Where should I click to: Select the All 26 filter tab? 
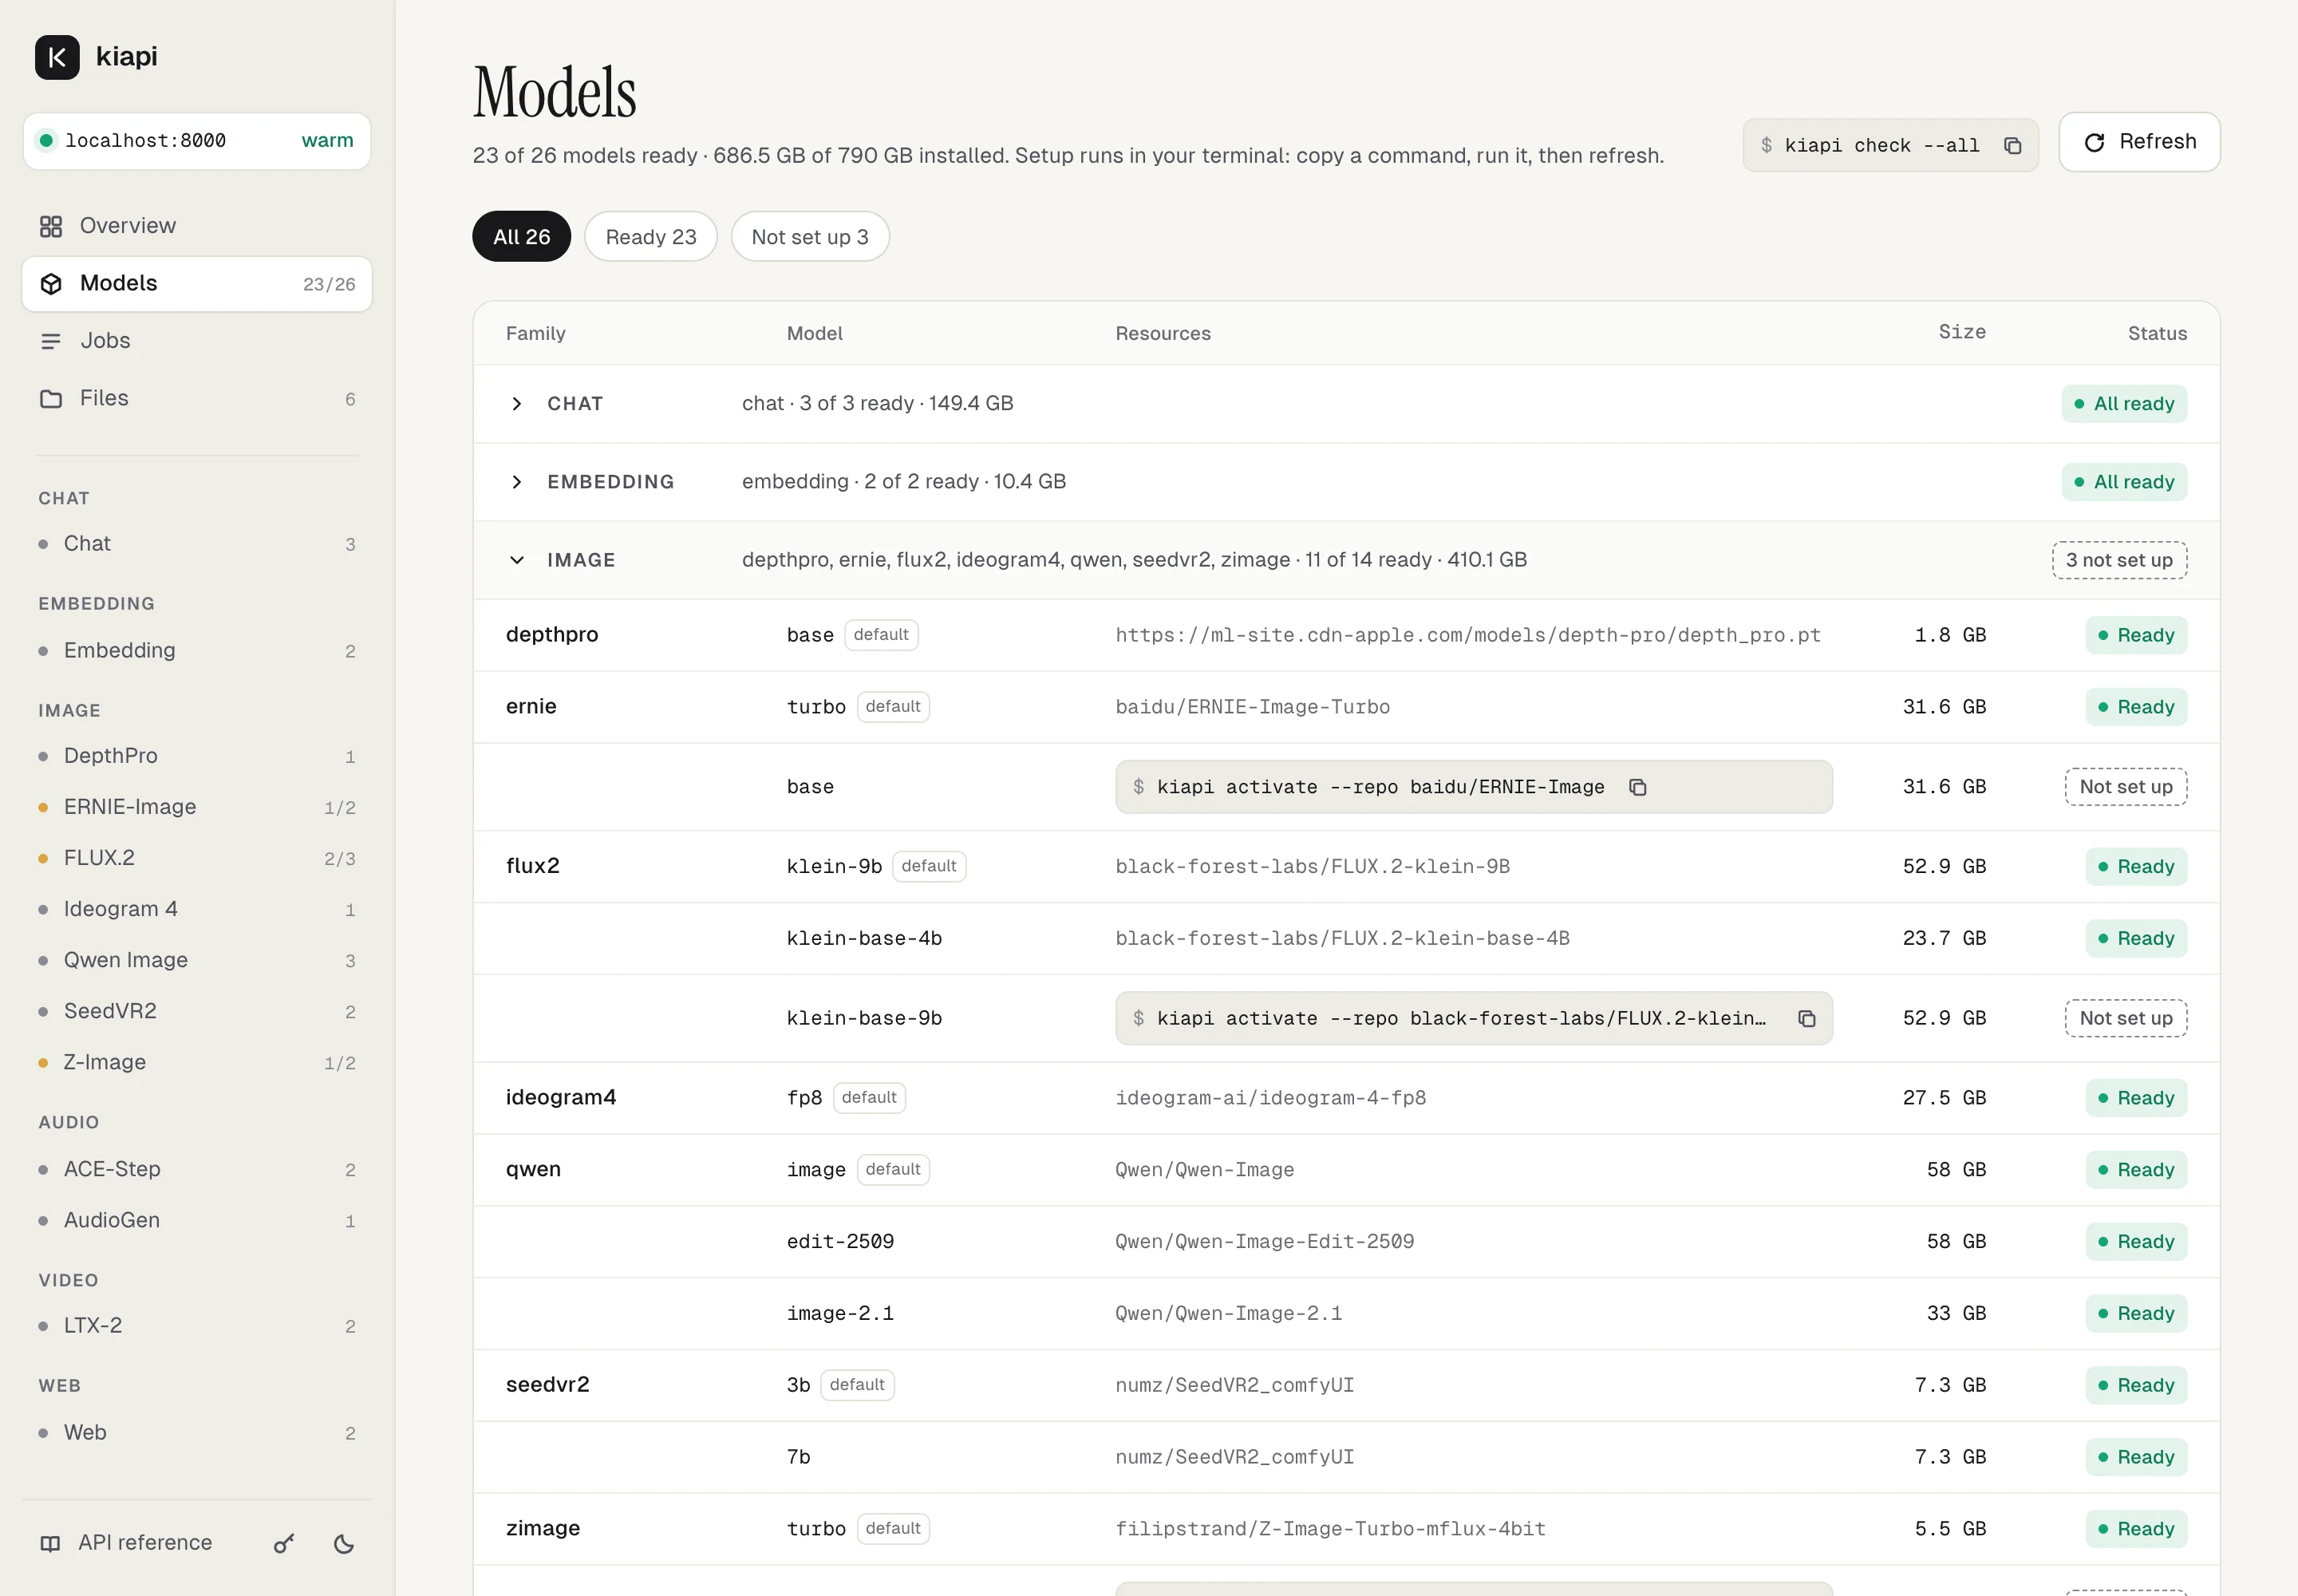[522, 237]
